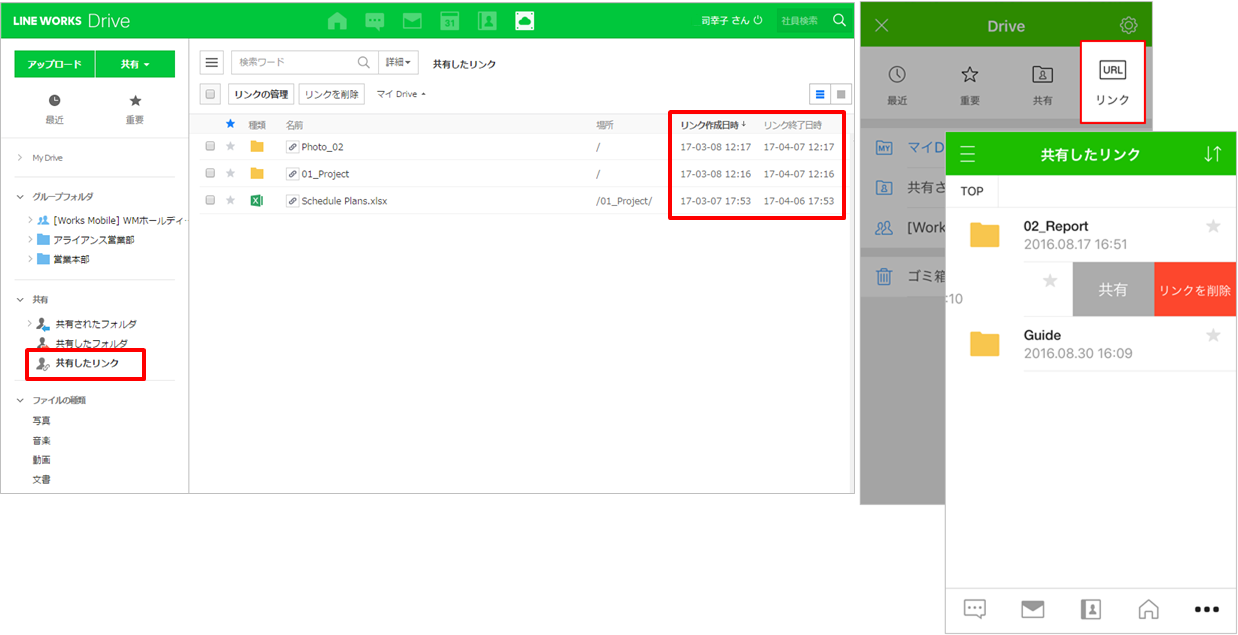Tap the sort arrows in 共有したリンク header
Image resolution: width=1238 pixels, height=635 pixels.
1212,154
